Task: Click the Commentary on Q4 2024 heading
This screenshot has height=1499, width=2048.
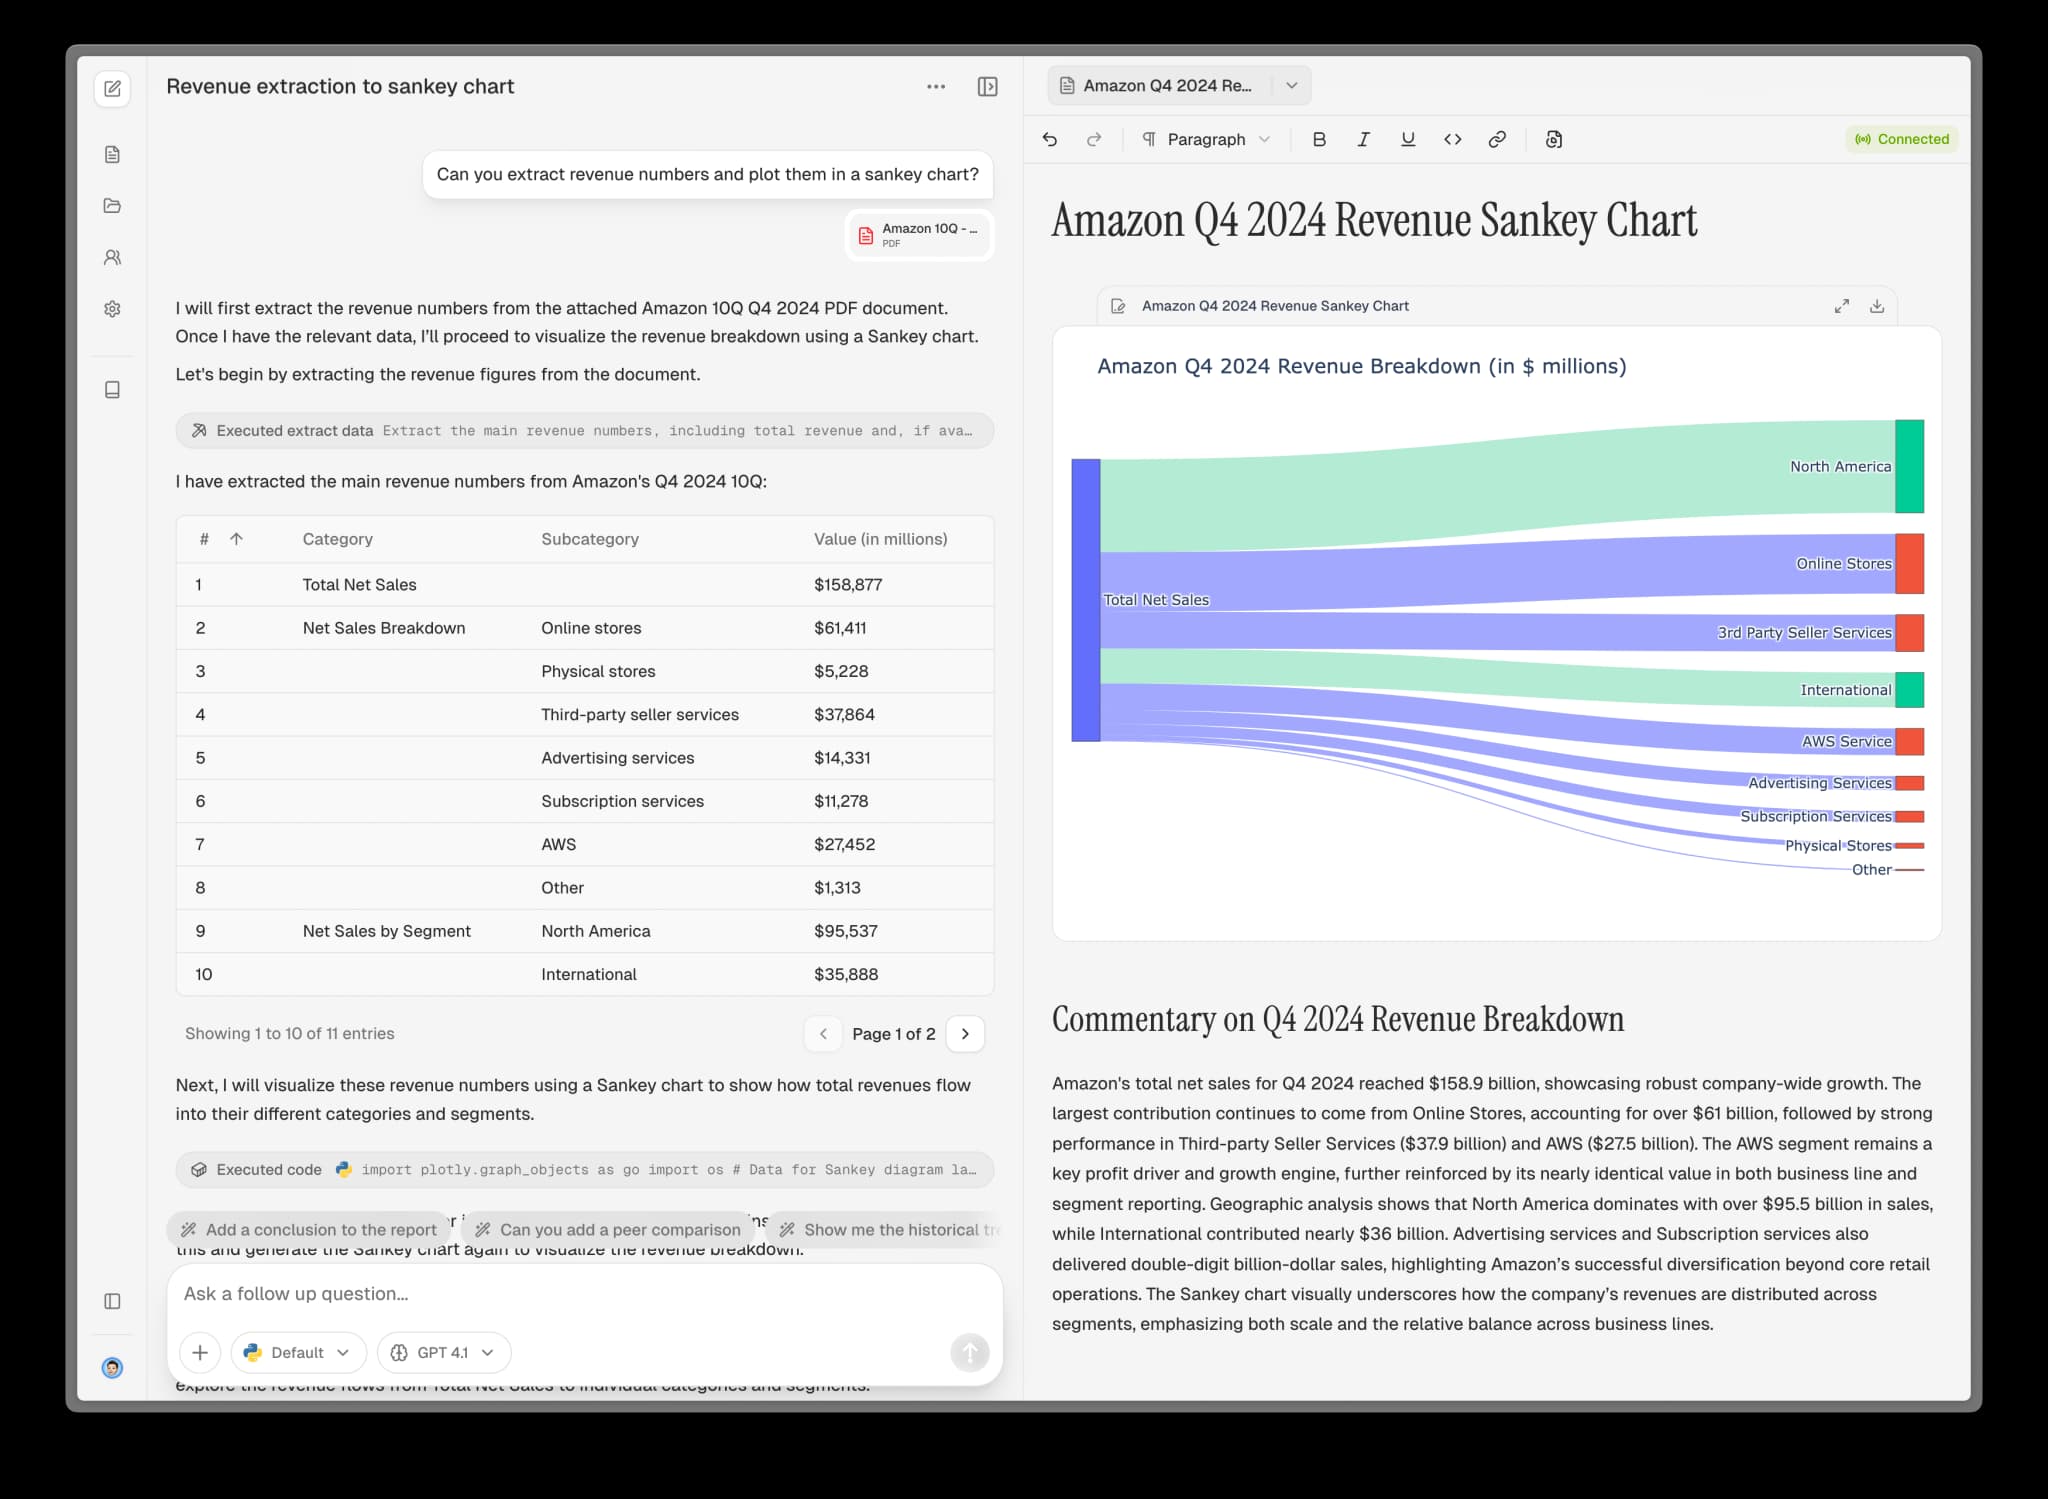Action: [1337, 1019]
